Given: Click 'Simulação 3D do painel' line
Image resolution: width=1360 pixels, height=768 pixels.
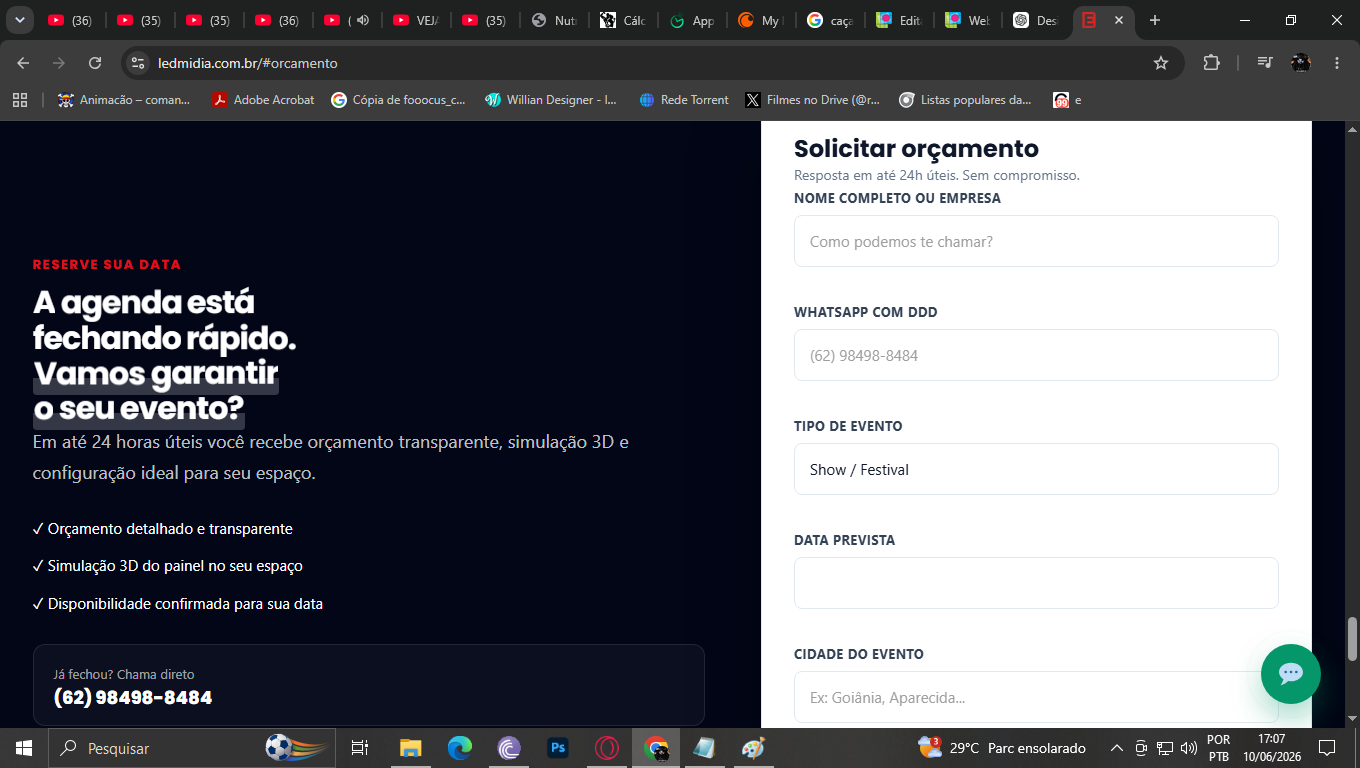Looking at the screenshot, I should pos(167,566).
